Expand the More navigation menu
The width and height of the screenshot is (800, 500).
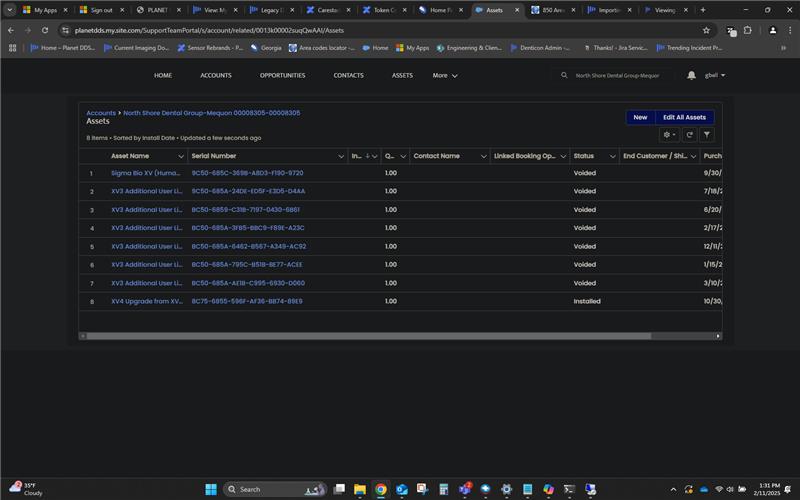445,76
